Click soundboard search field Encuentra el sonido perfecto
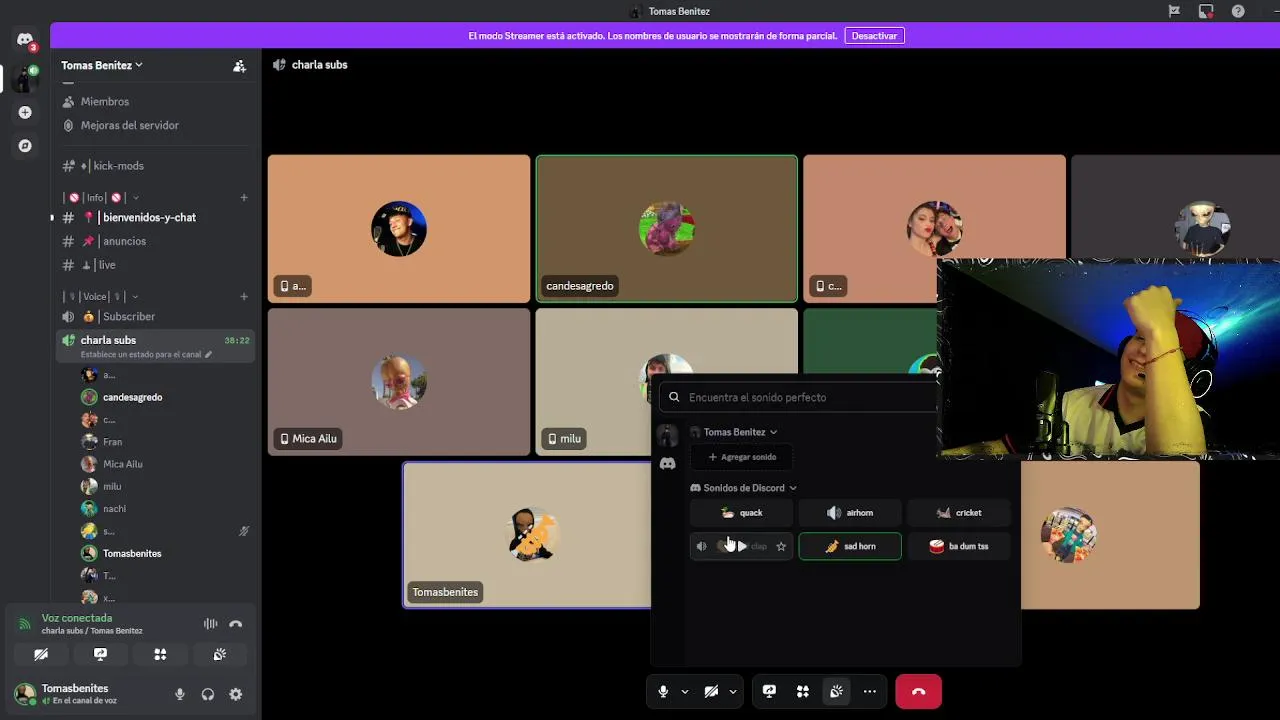Viewport: 1280px width, 720px height. point(800,397)
